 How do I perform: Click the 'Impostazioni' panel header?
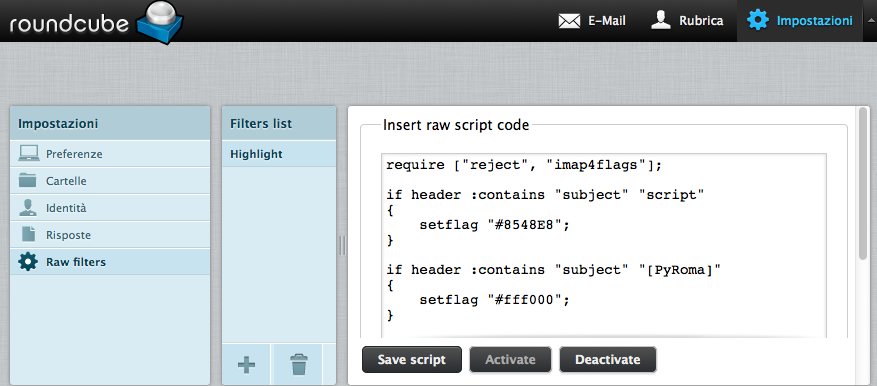(x=110, y=124)
